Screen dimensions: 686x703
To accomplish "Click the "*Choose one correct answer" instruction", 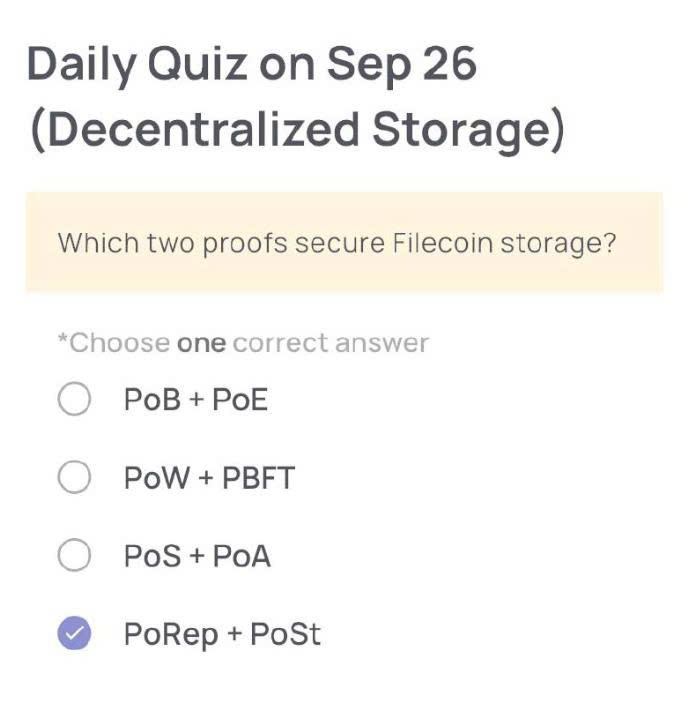I will [243, 343].
